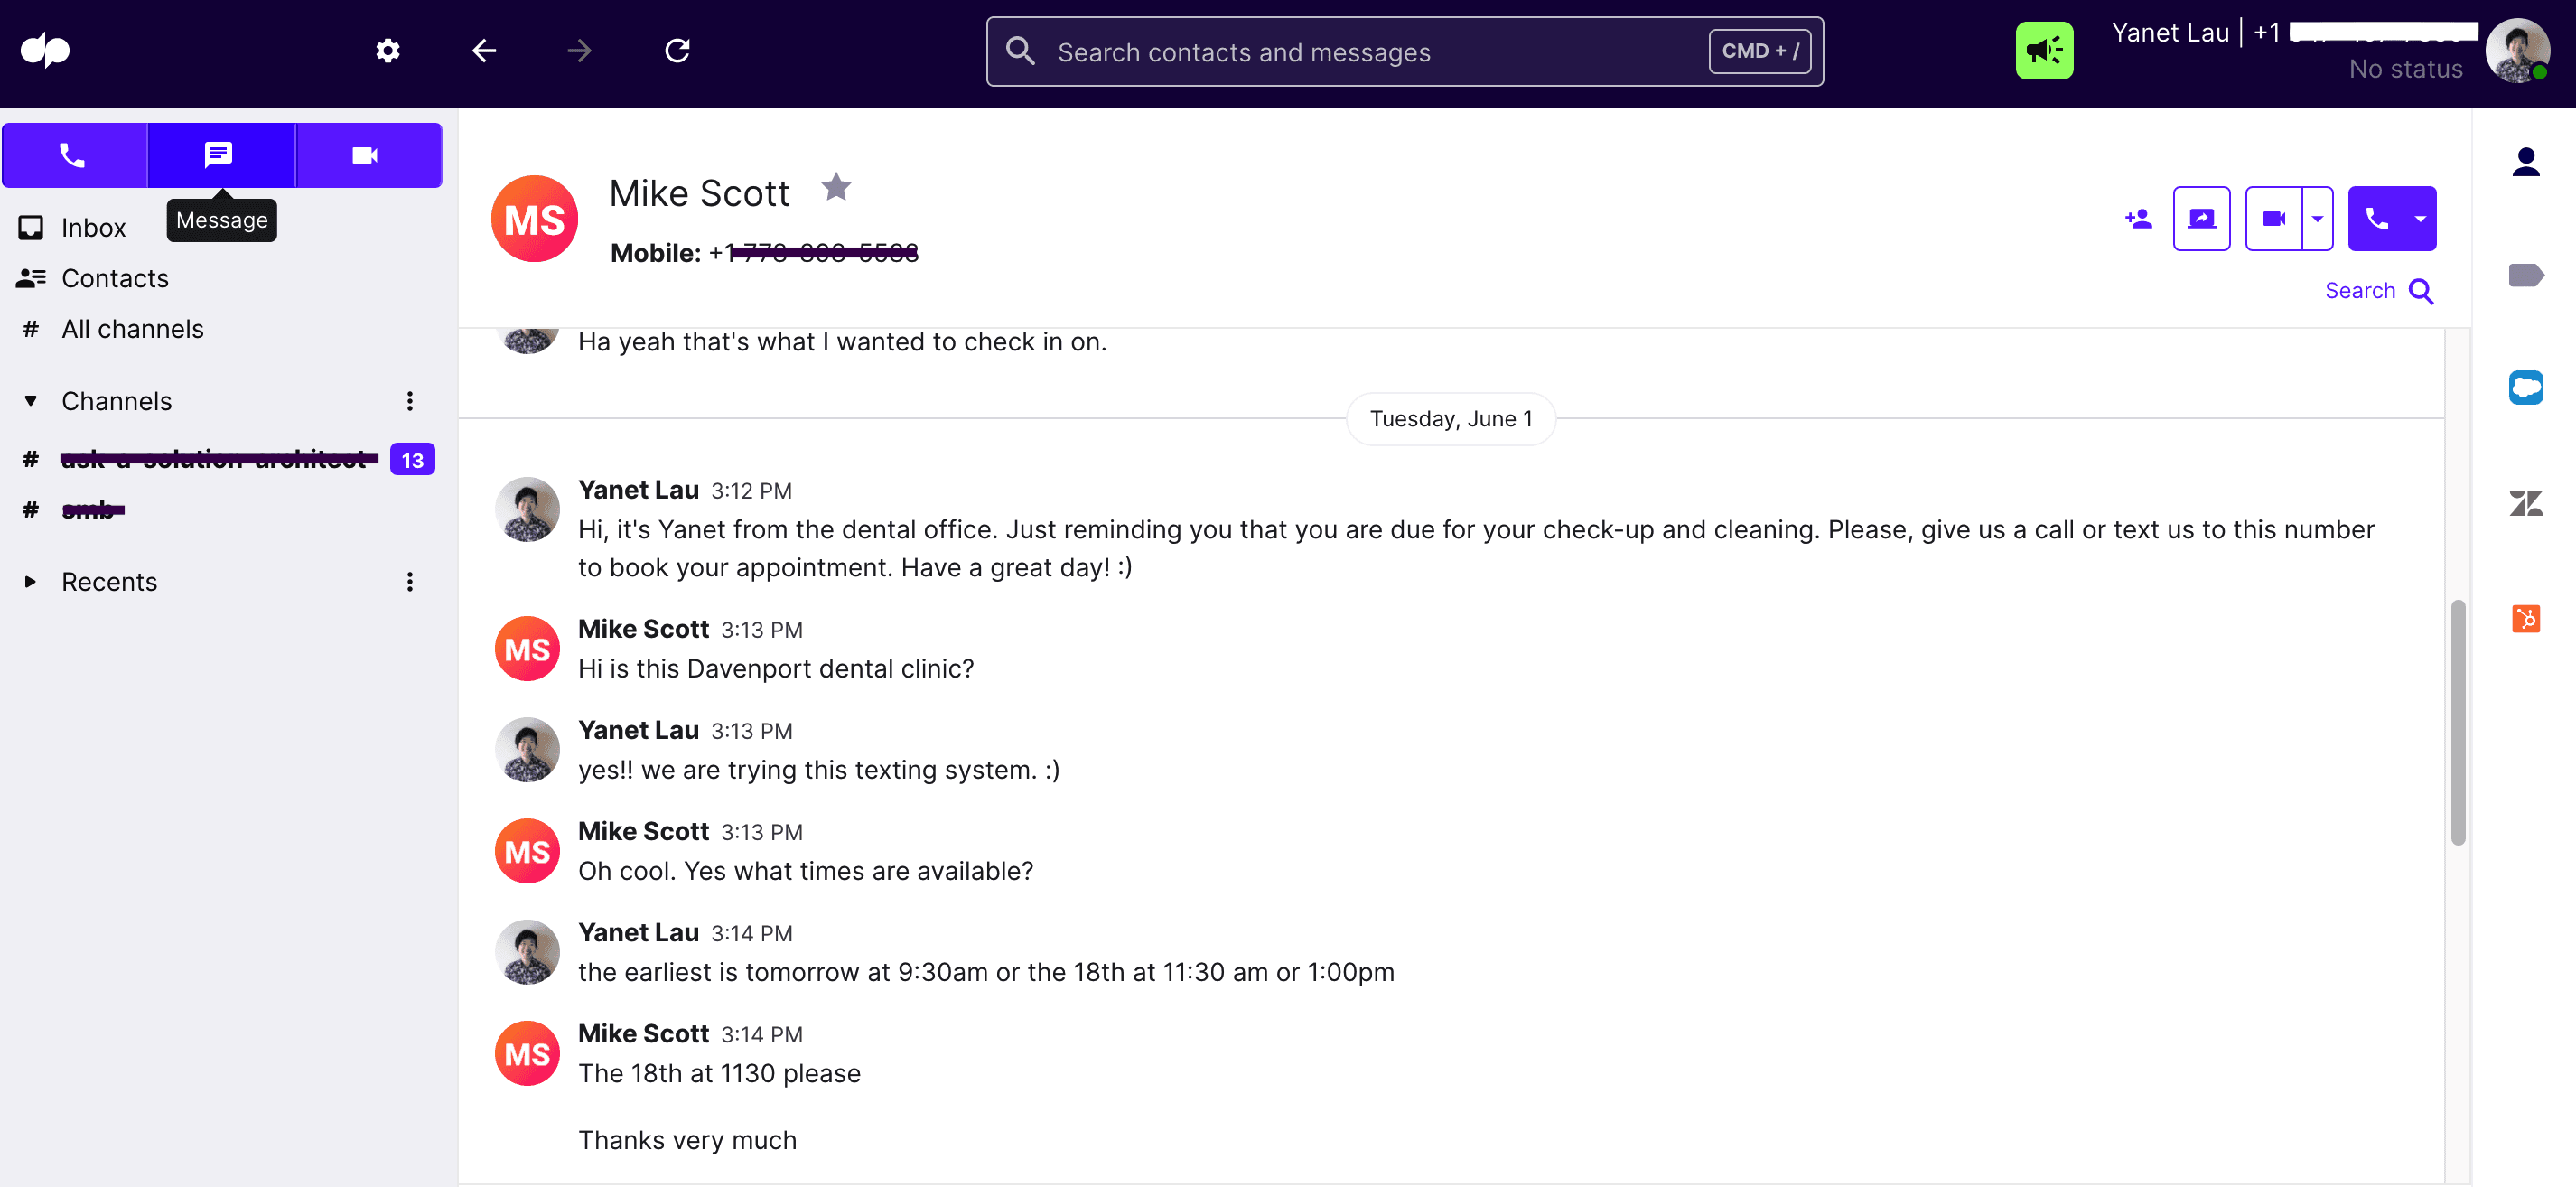Open the user profile icon on right panel
The height and width of the screenshot is (1187, 2576).
click(x=2528, y=160)
